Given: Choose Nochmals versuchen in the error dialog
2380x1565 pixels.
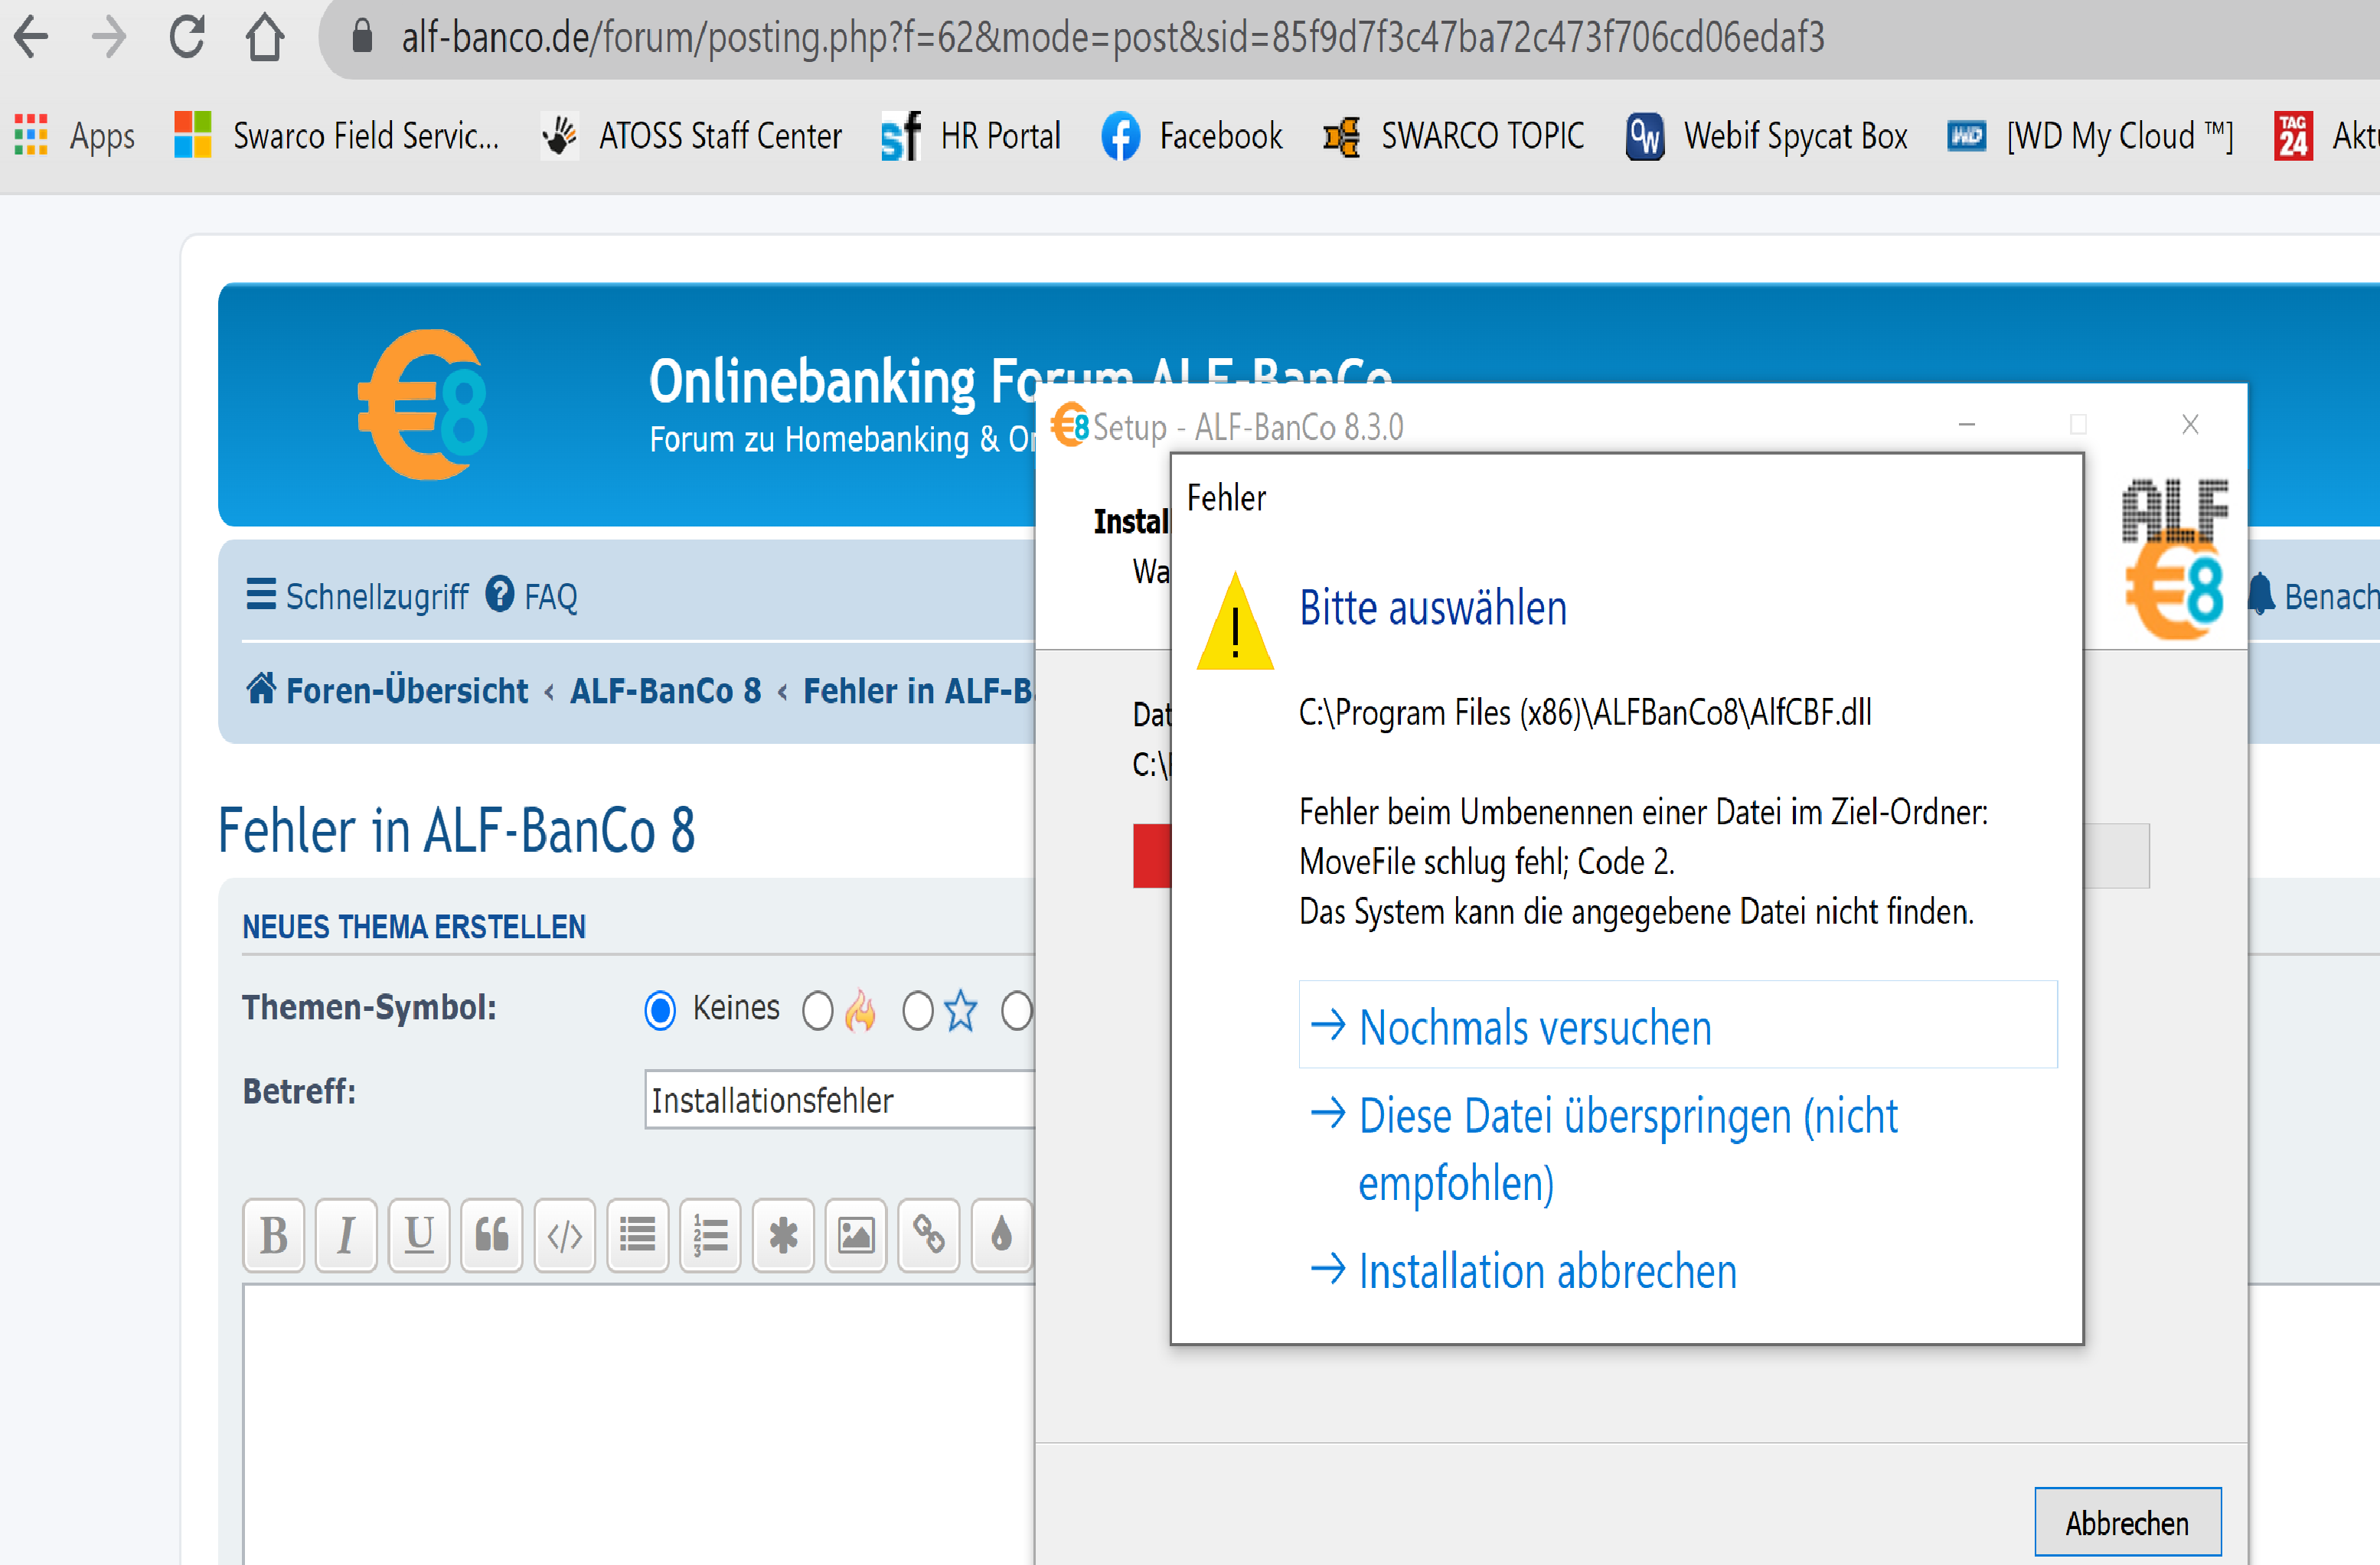Looking at the screenshot, I should (x=1677, y=1025).
